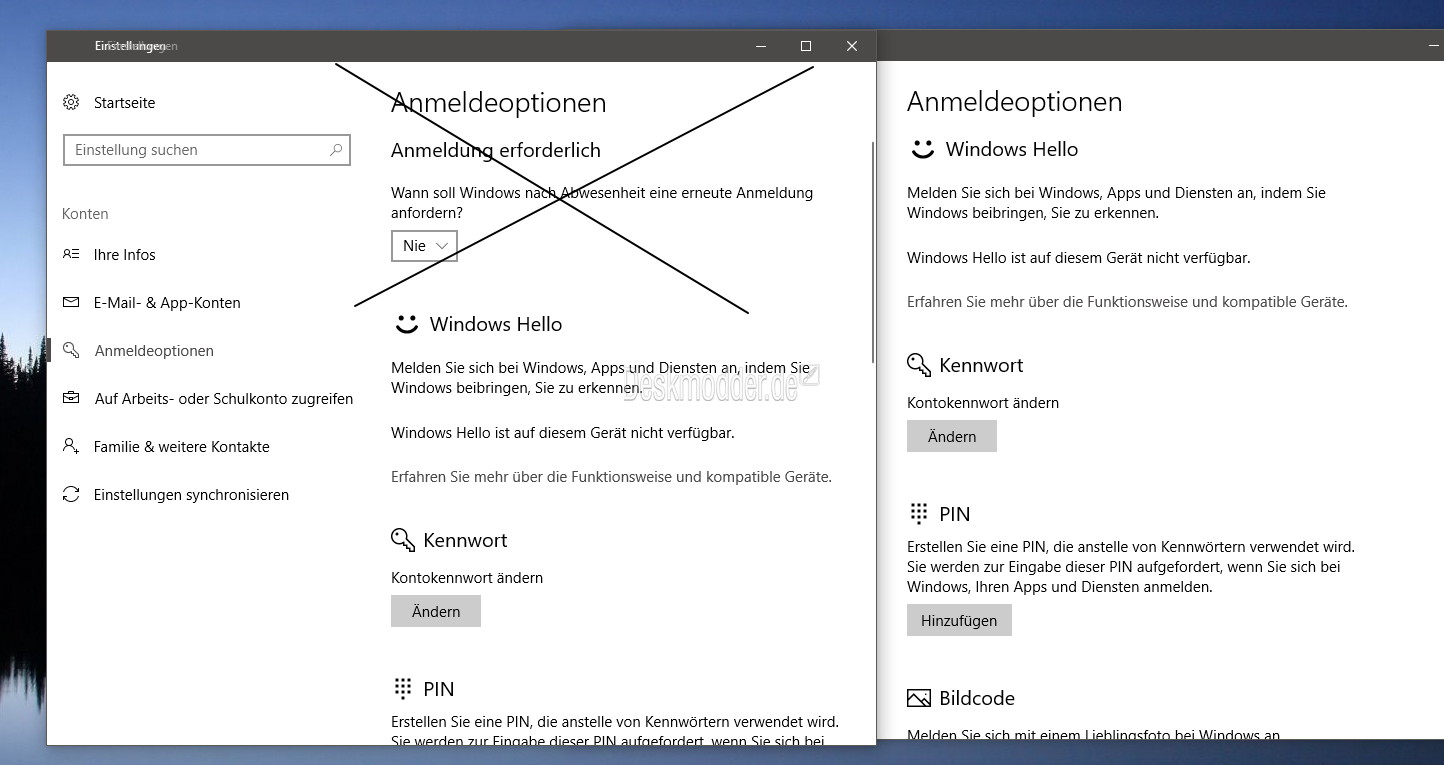Click Bildcode heading in right window
1444x765 pixels.
(977, 698)
